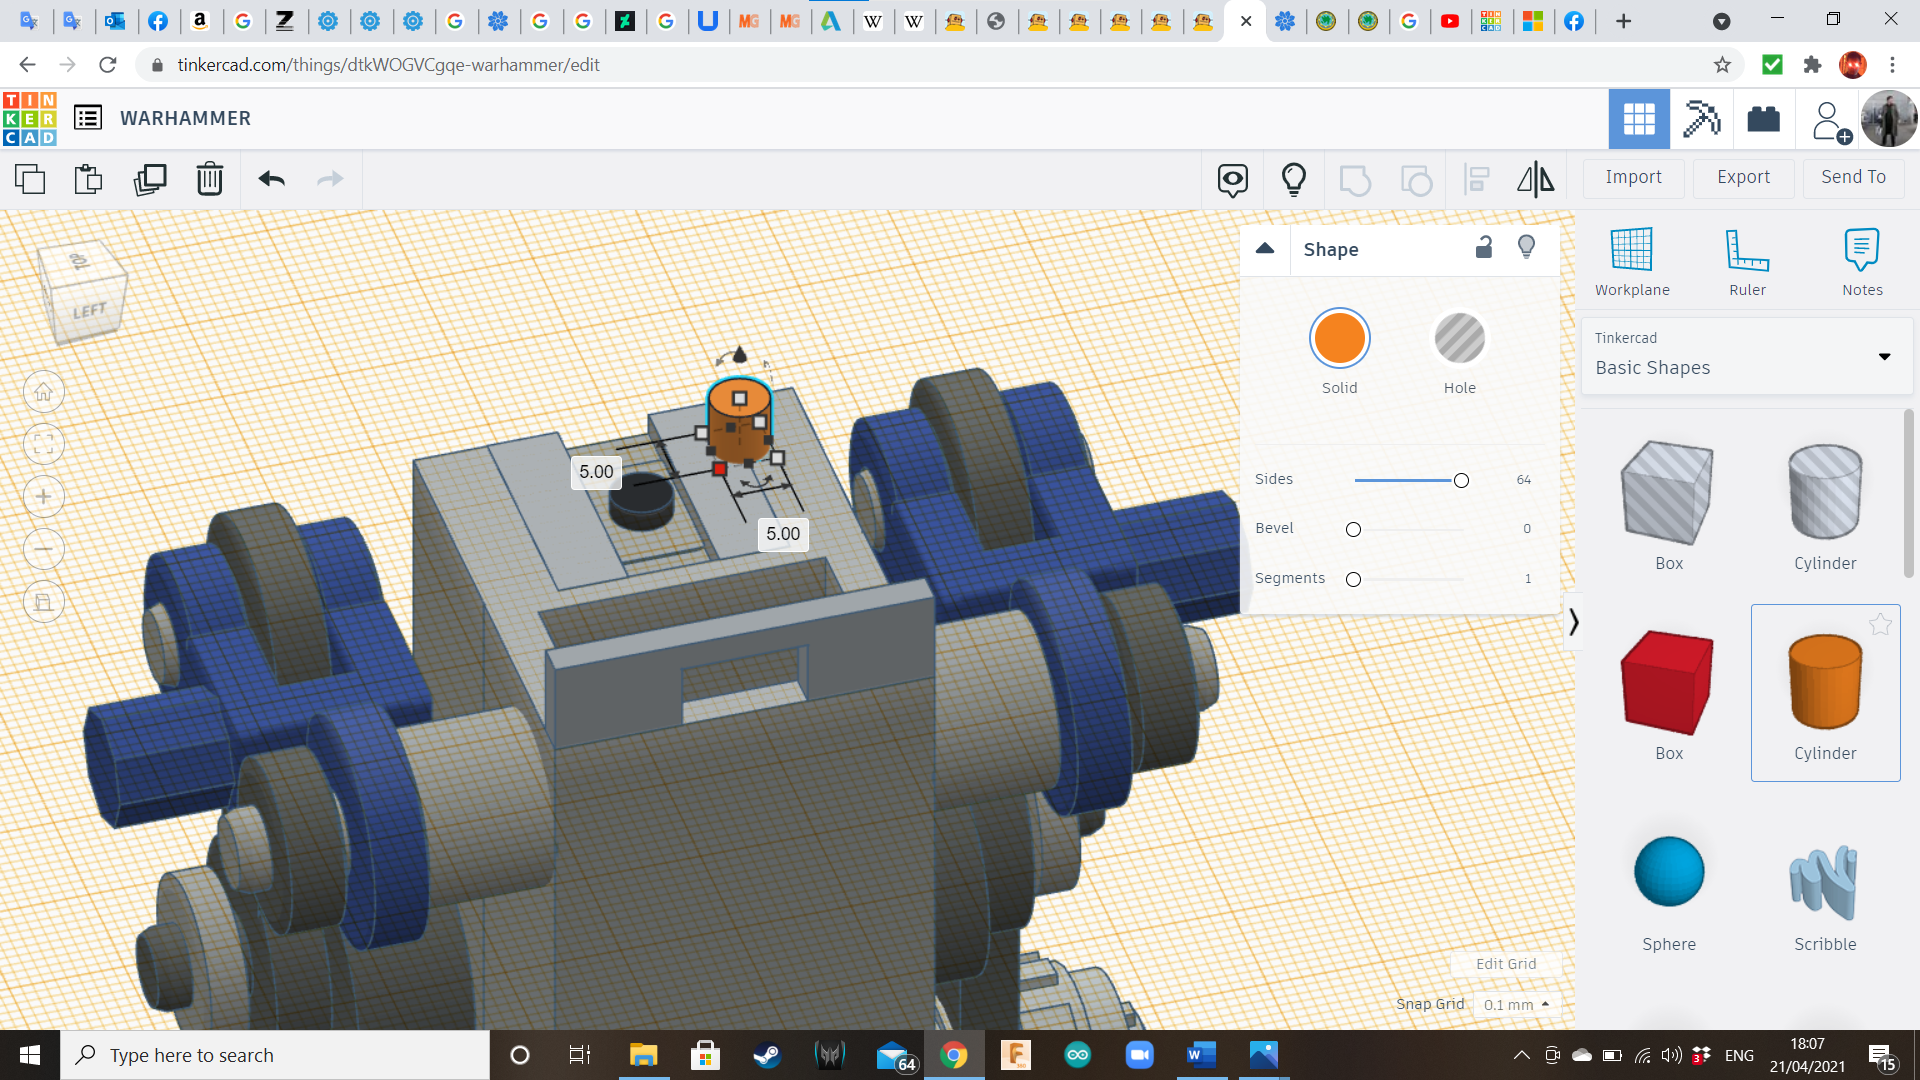Viewport: 1920px width, 1080px height.
Task: Click the Export button
Action: click(x=1743, y=177)
